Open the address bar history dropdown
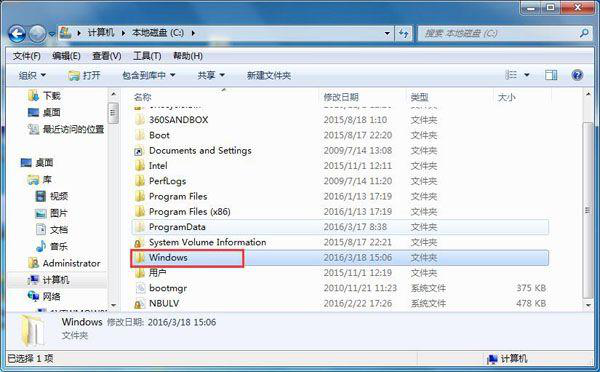Screen dimensions: 600x372 click(387, 34)
